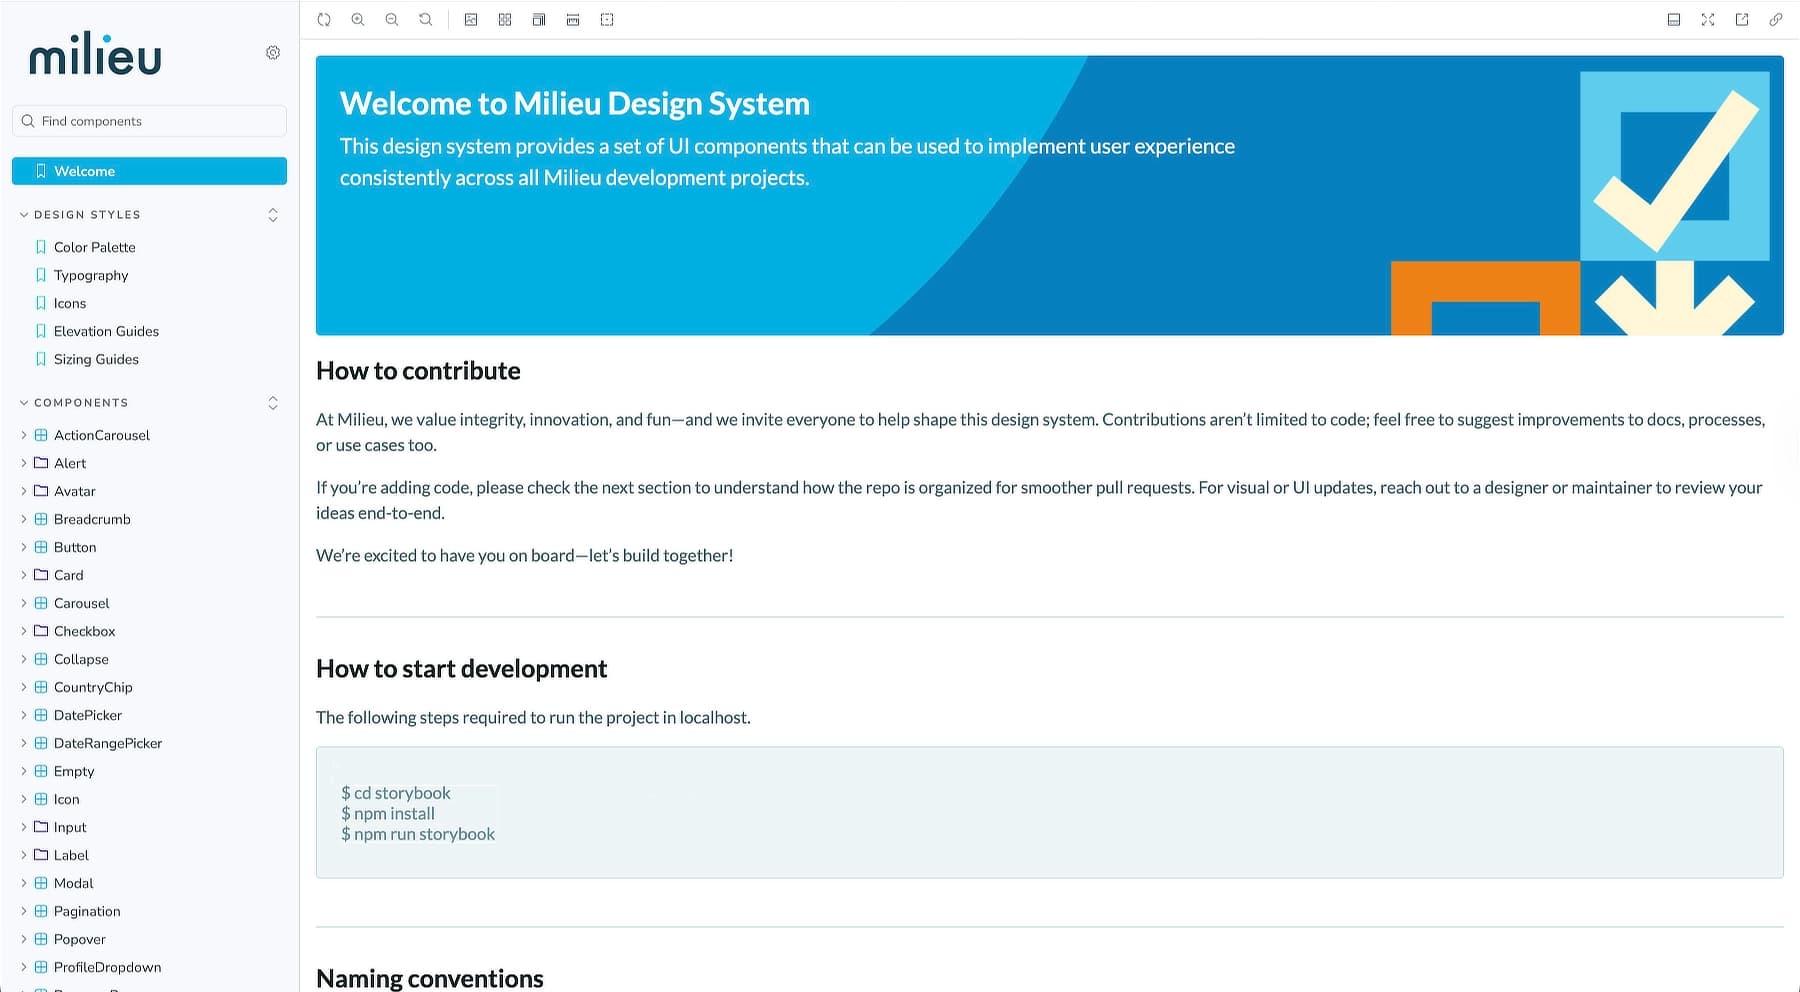Reset the canvas zoom level
Image resolution: width=1800 pixels, height=992 pixels.
point(425,19)
